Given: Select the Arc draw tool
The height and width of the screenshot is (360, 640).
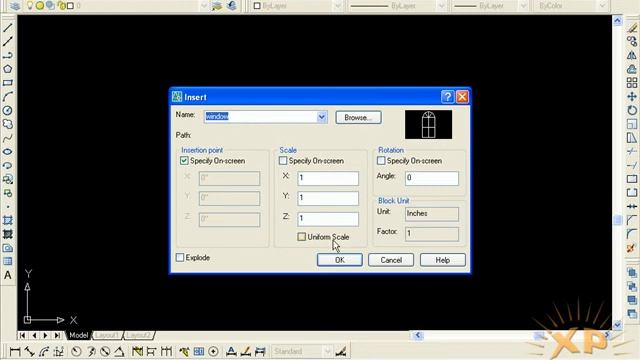Looking at the screenshot, I should coord(8,96).
